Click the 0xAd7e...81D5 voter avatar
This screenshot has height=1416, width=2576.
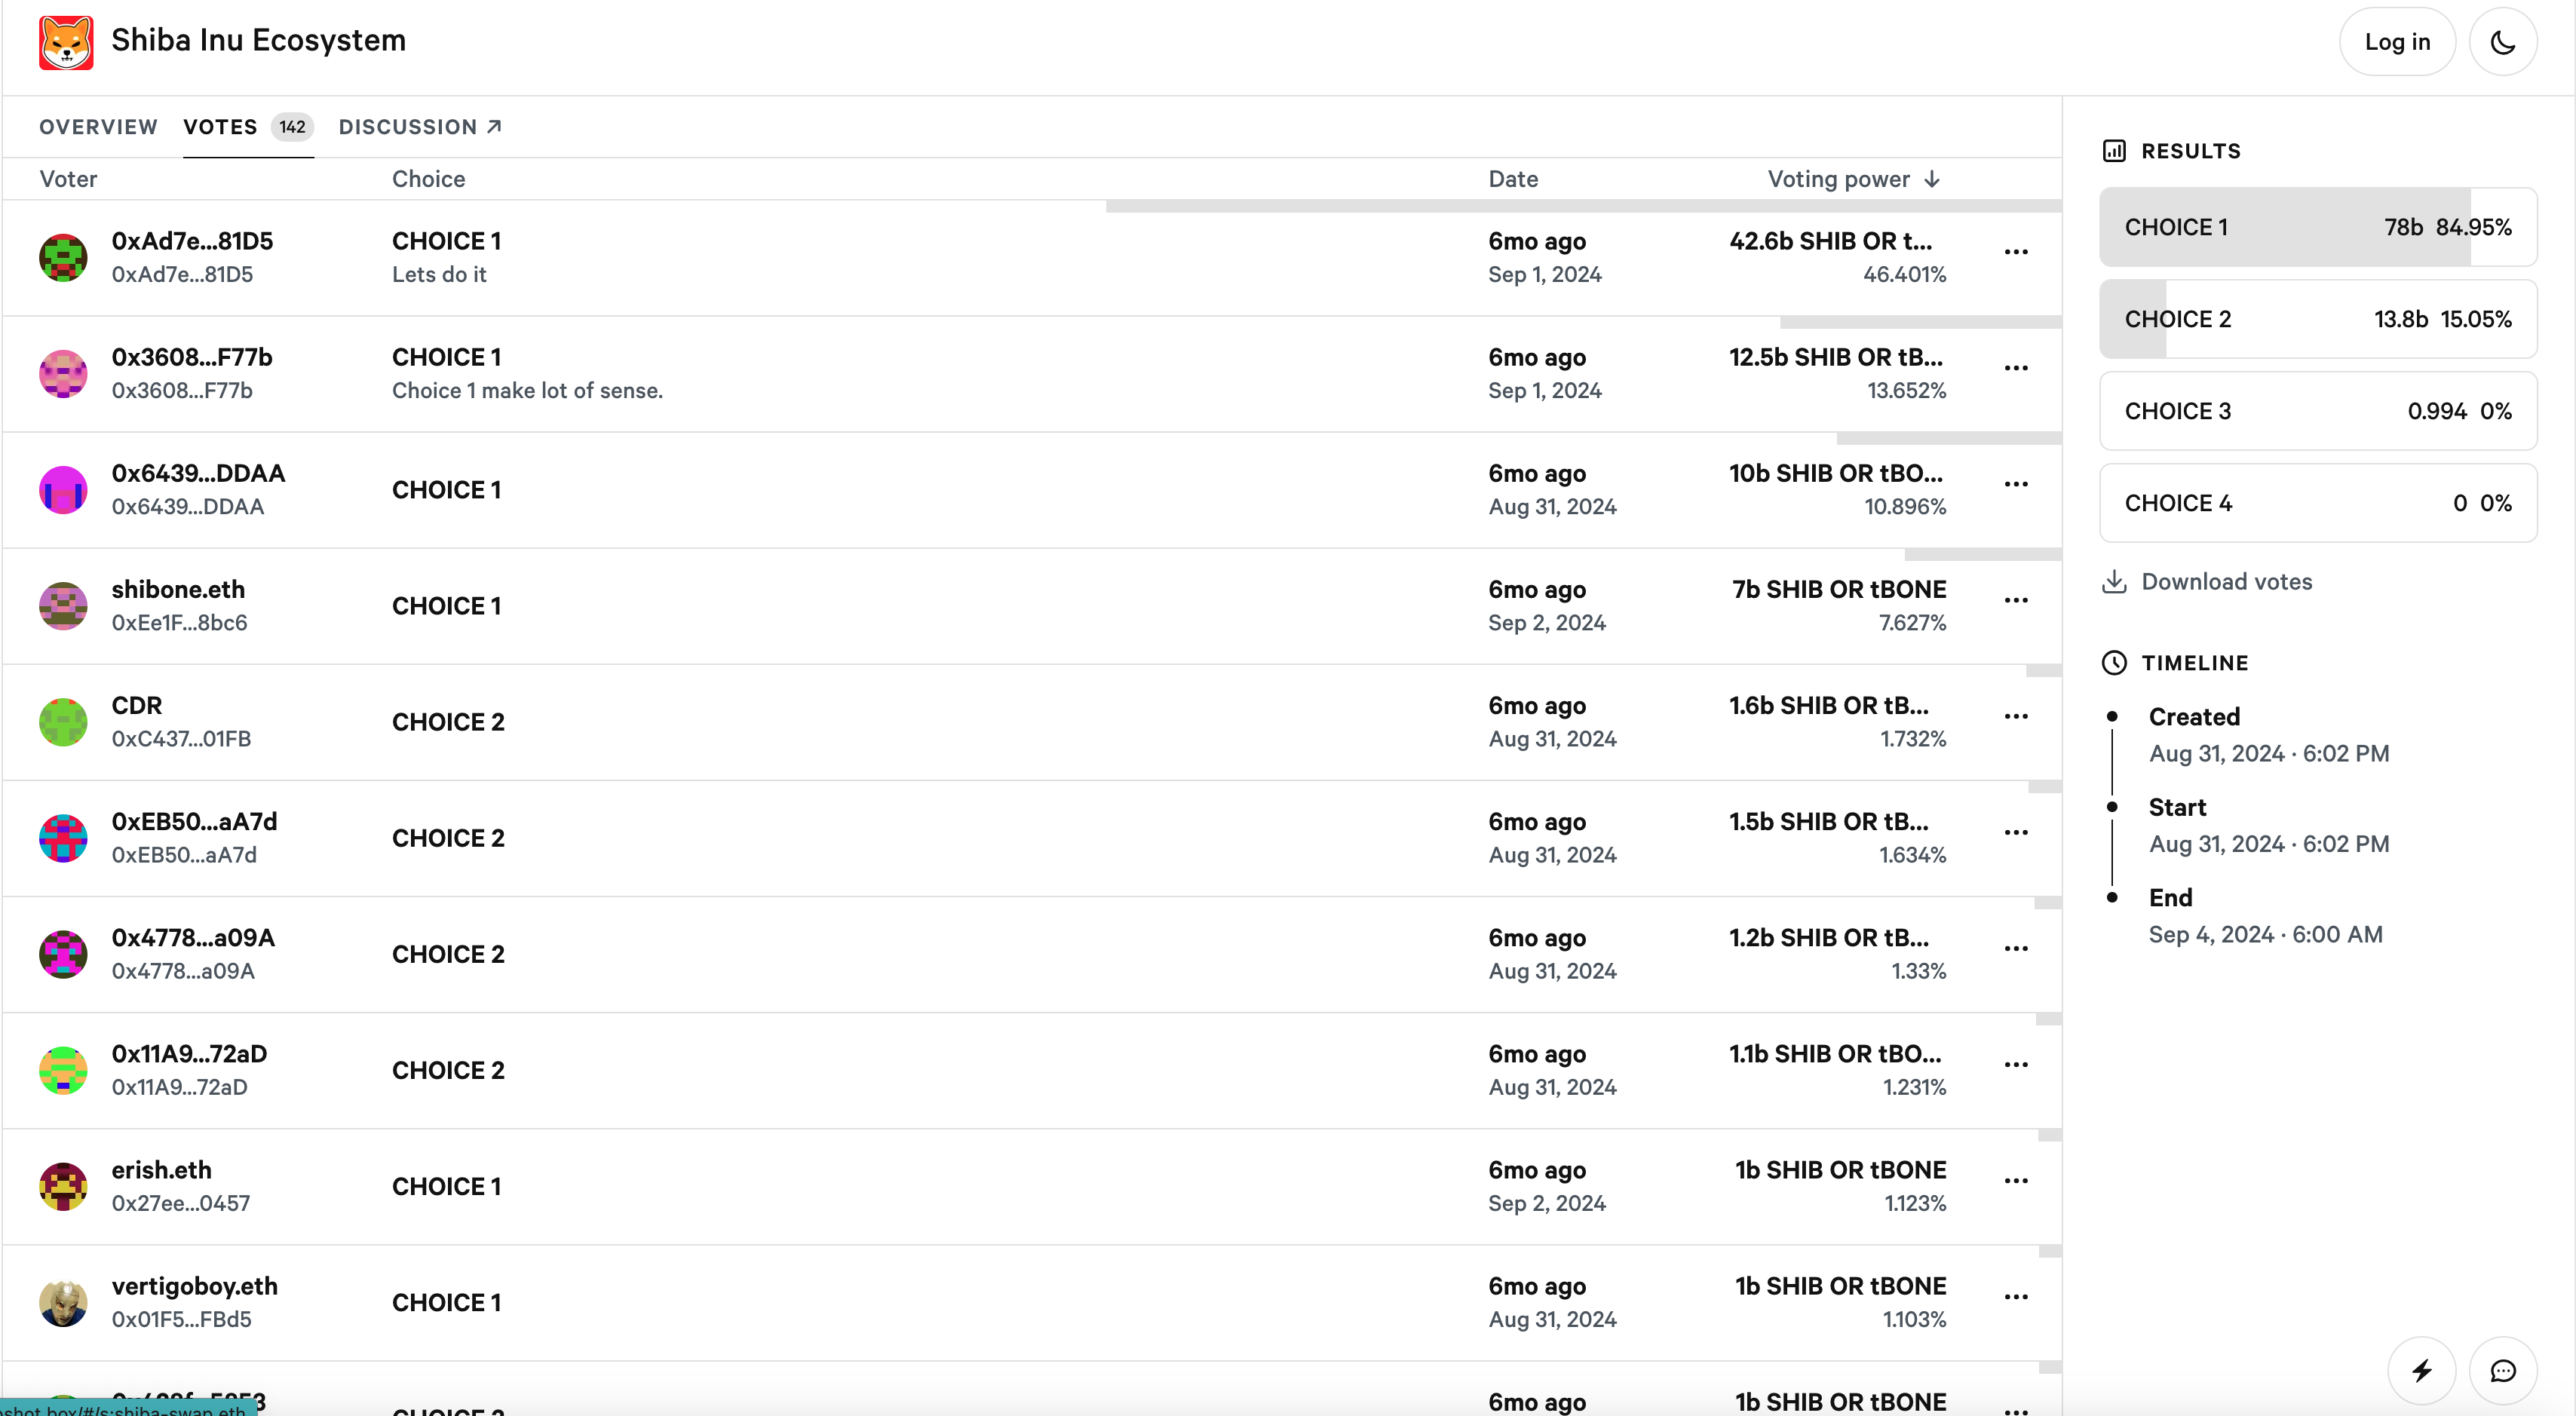coord(63,258)
